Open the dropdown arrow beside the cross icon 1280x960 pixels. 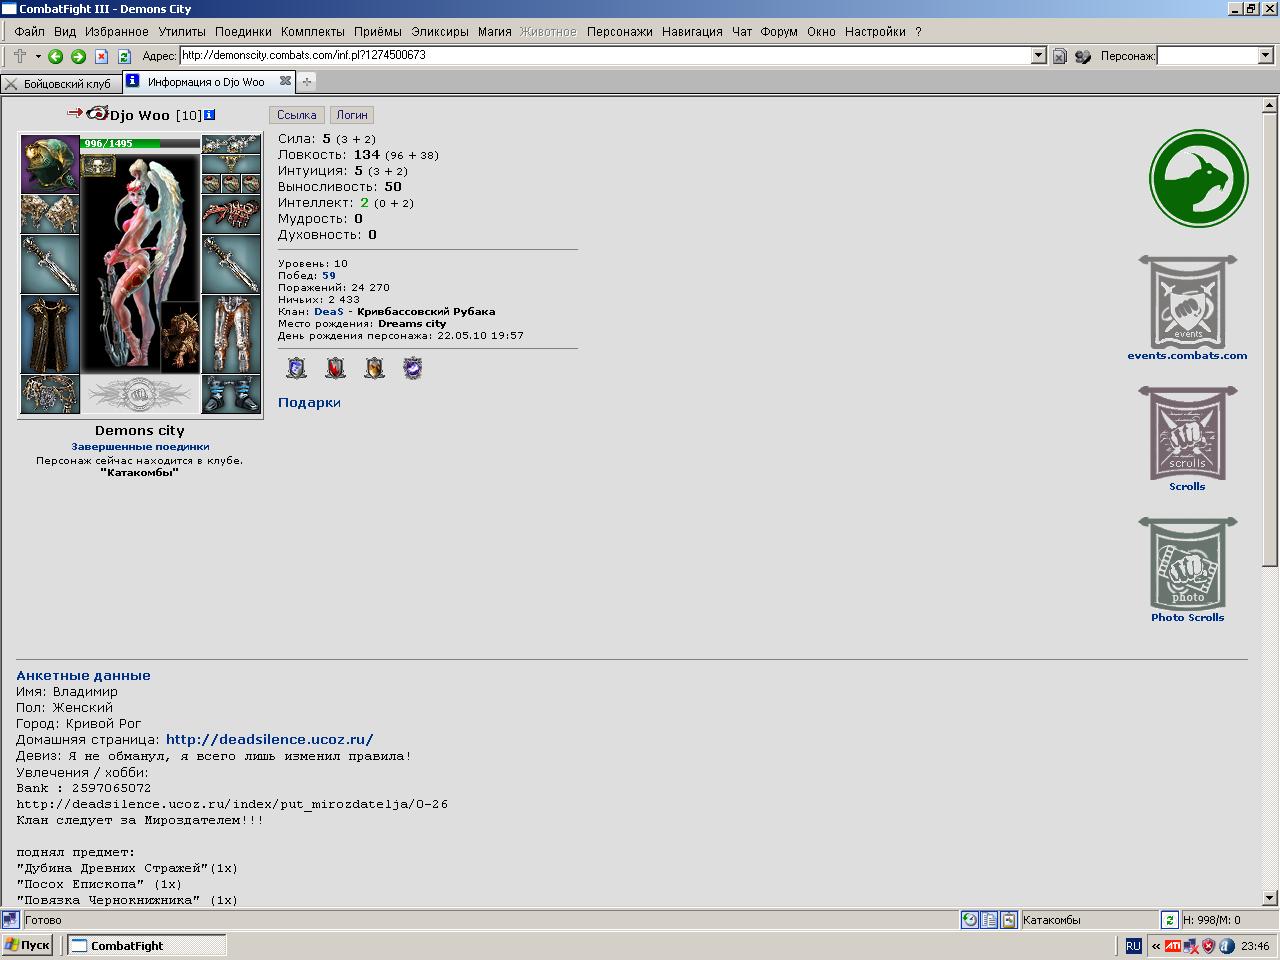click(38, 56)
